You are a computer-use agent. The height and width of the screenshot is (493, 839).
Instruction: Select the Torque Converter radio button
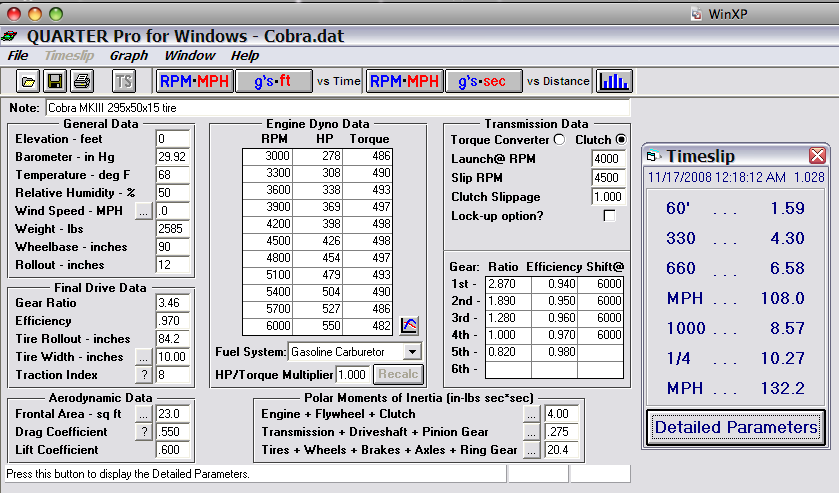(558, 139)
